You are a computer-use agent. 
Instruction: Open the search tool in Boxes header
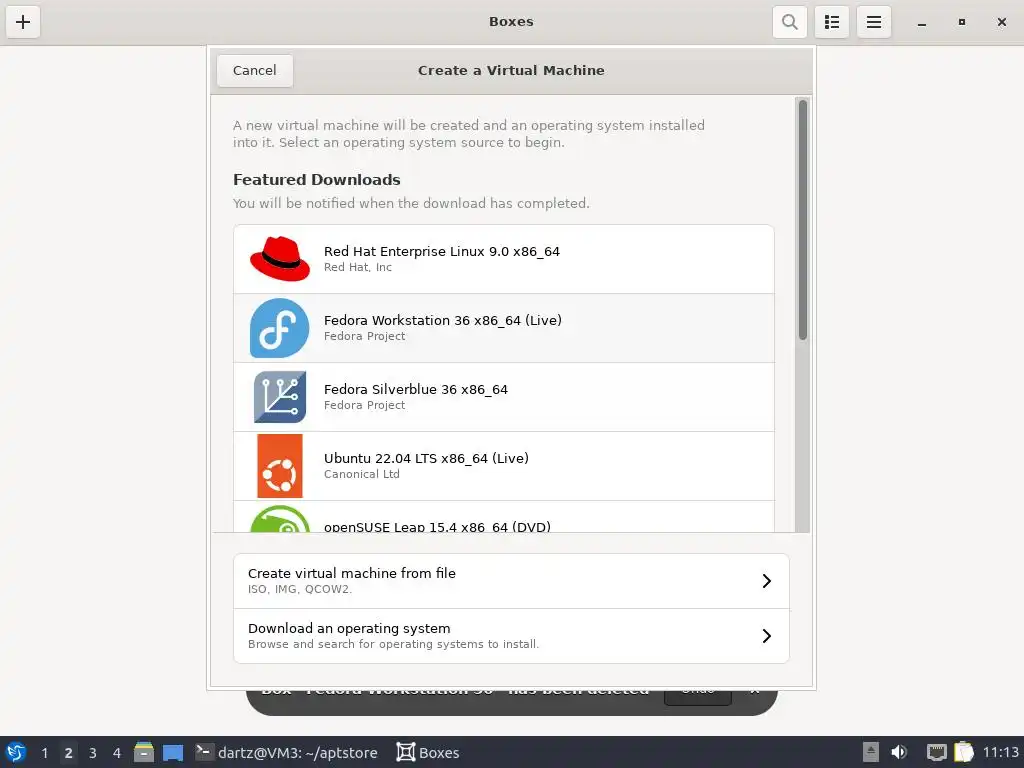(790, 22)
